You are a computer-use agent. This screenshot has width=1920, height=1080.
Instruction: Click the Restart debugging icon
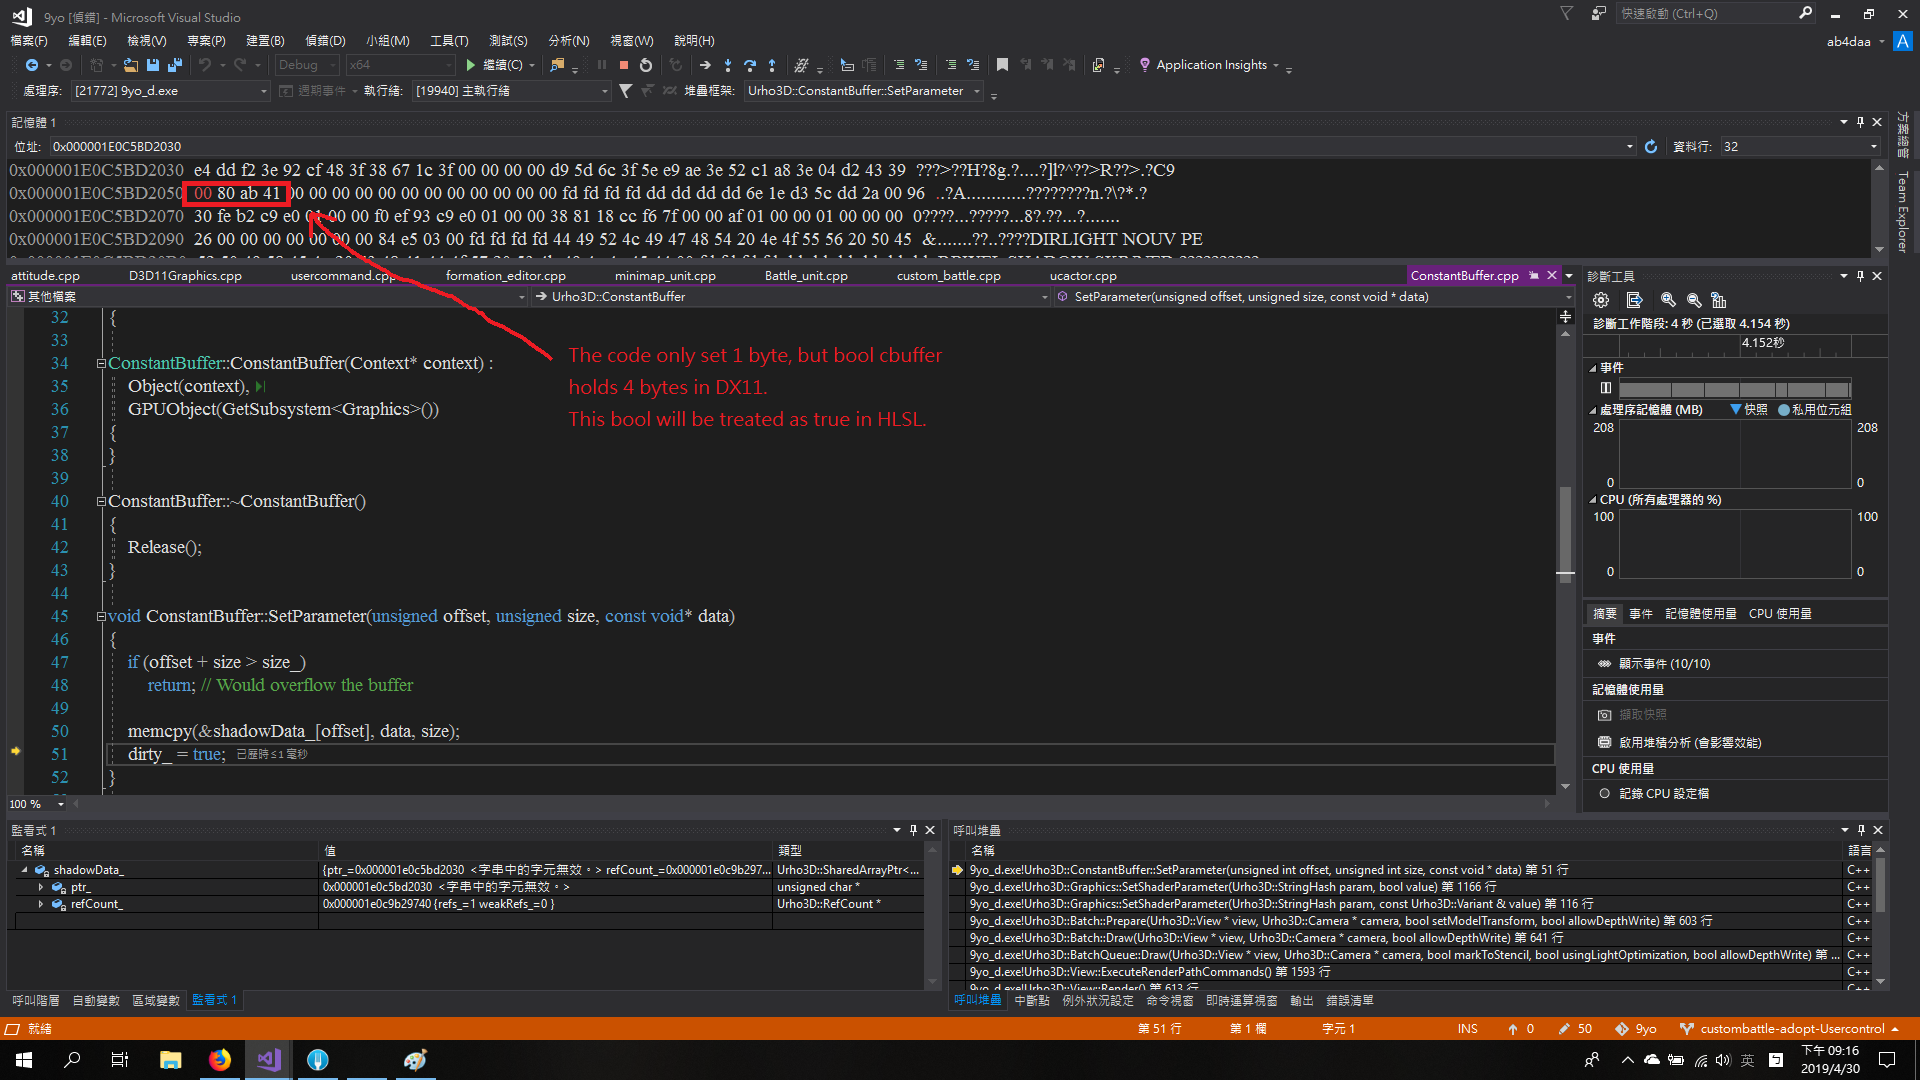click(x=646, y=65)
